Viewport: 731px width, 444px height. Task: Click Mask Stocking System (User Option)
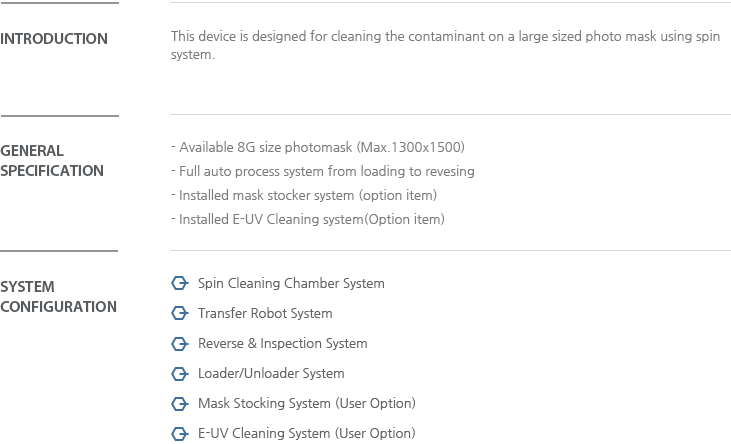point(306,403)
